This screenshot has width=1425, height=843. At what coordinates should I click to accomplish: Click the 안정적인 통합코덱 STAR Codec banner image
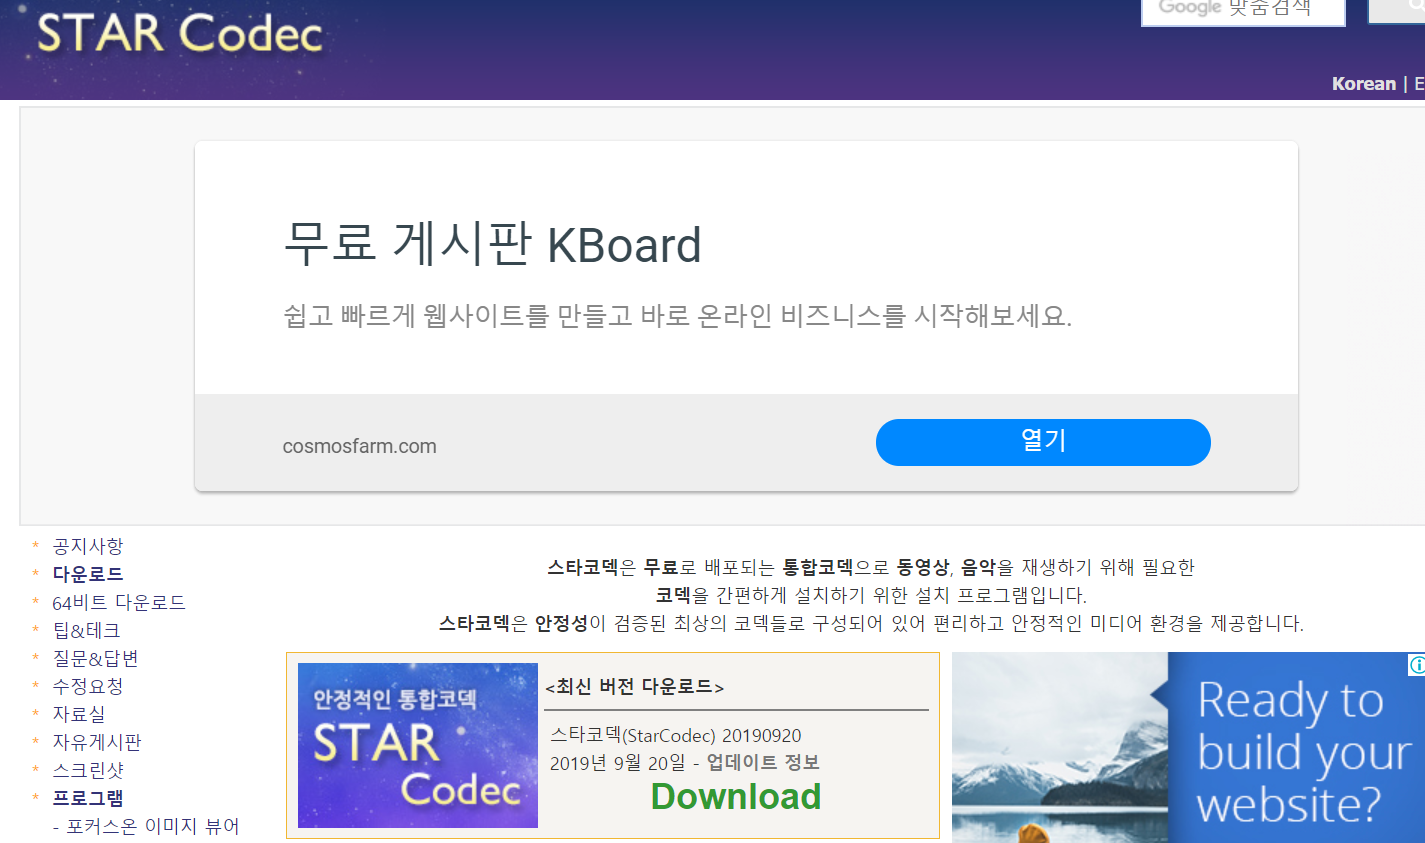(418, 745)
